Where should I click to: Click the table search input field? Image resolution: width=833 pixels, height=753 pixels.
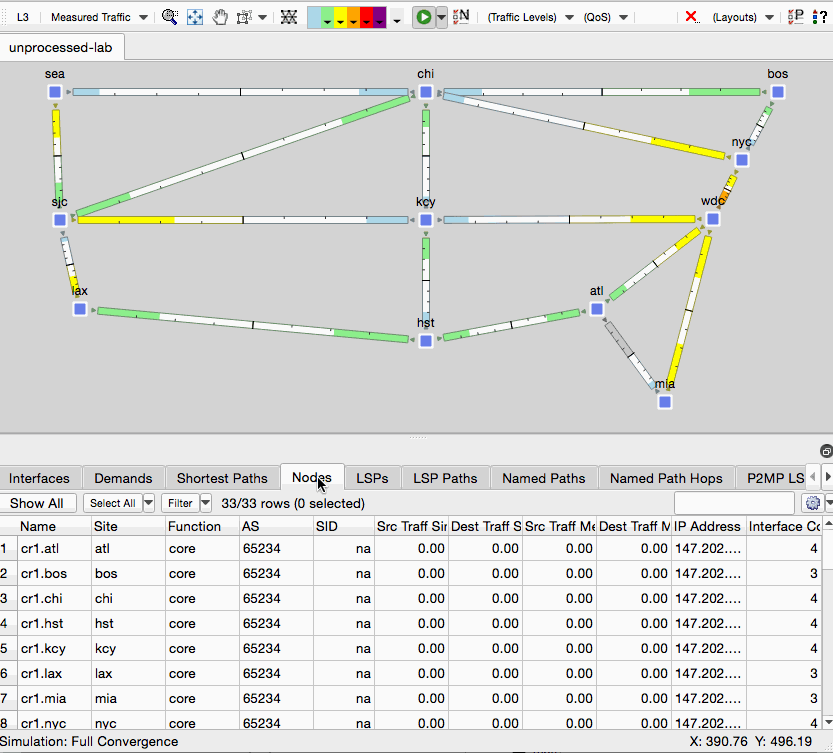[x=734, y=503]
